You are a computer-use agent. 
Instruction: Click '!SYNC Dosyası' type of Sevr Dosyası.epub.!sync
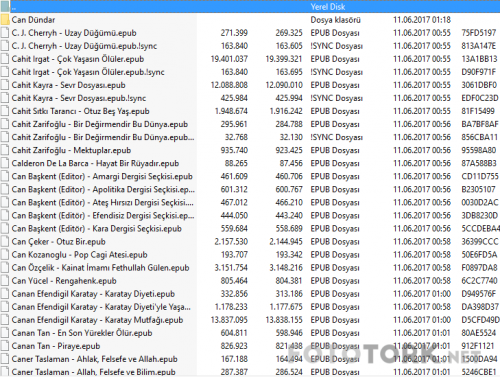click(336, 98)
